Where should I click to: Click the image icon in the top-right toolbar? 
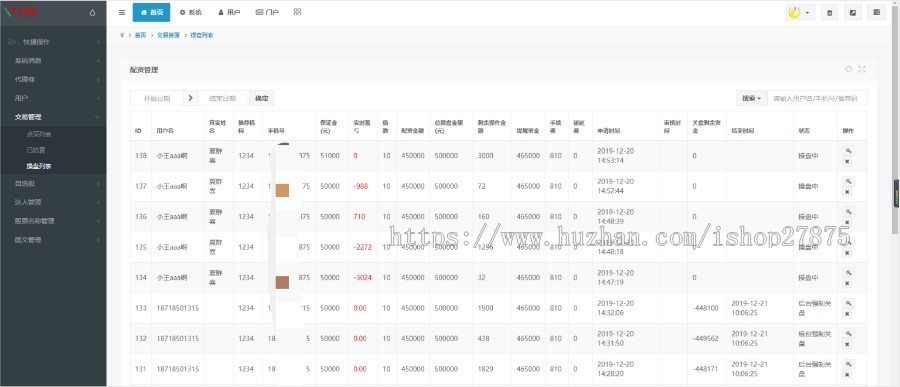[x=852, y=13]
